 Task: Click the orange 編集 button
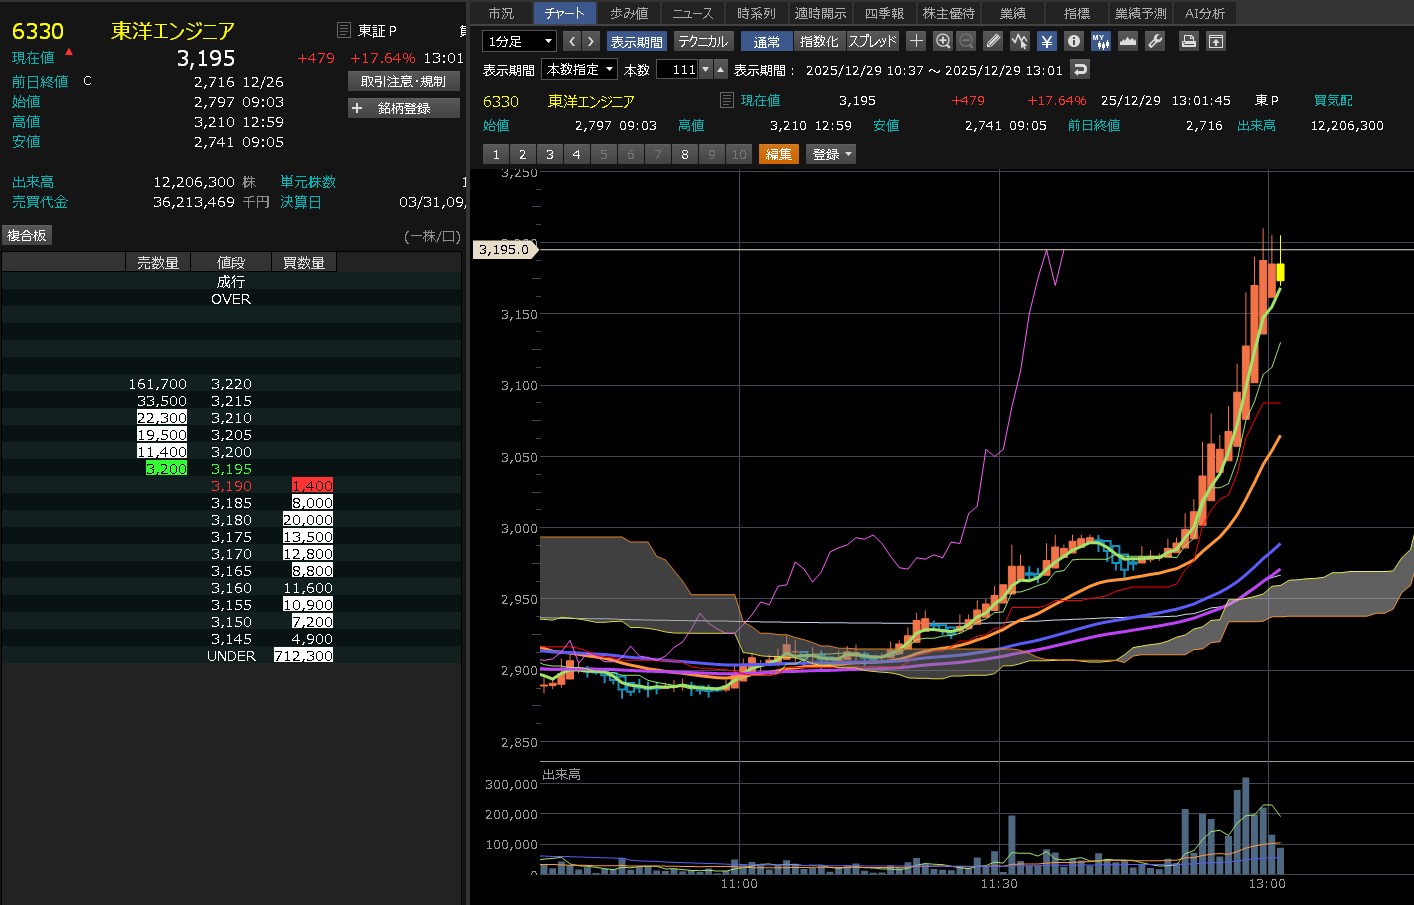(x=778, y=154)
